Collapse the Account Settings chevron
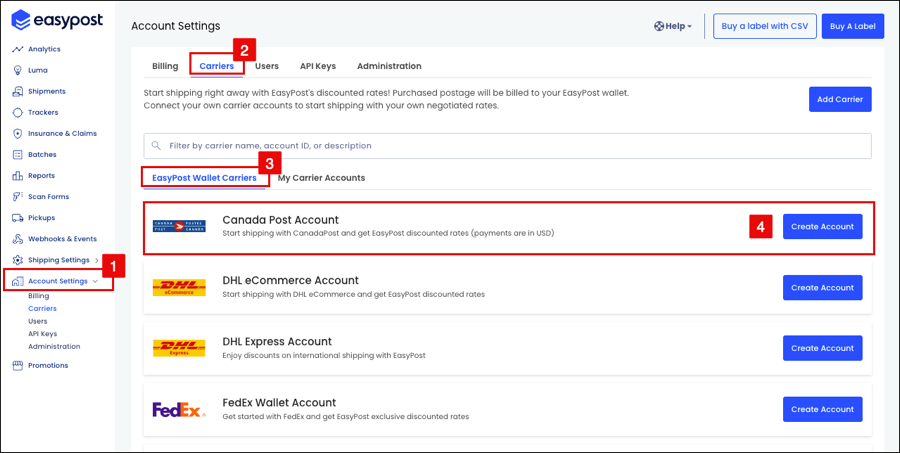Screen dimensions: 900x453 [x=95, y=281]
